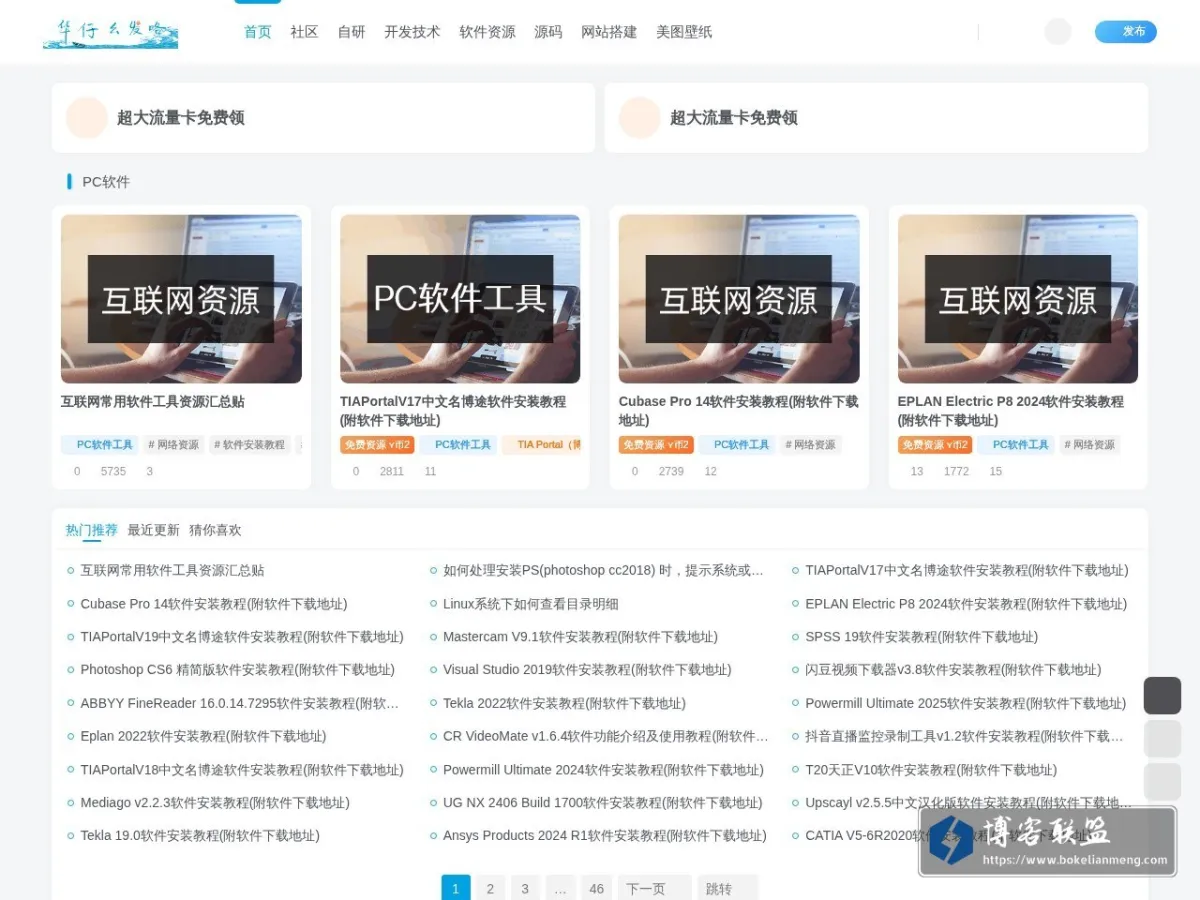
Task: Open the site logo in the header
Action: (110, 31)
